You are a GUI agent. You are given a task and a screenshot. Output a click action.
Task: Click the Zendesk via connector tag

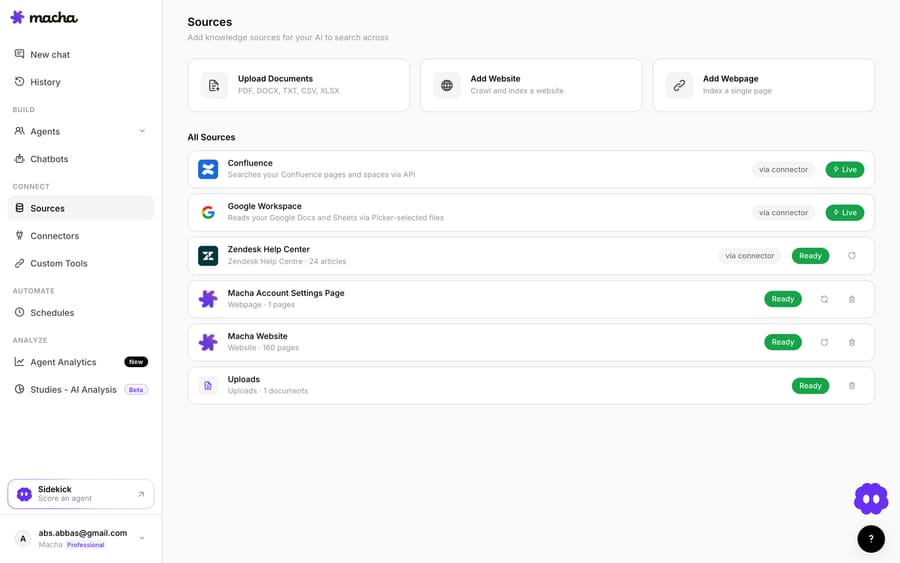coord(749,255)
